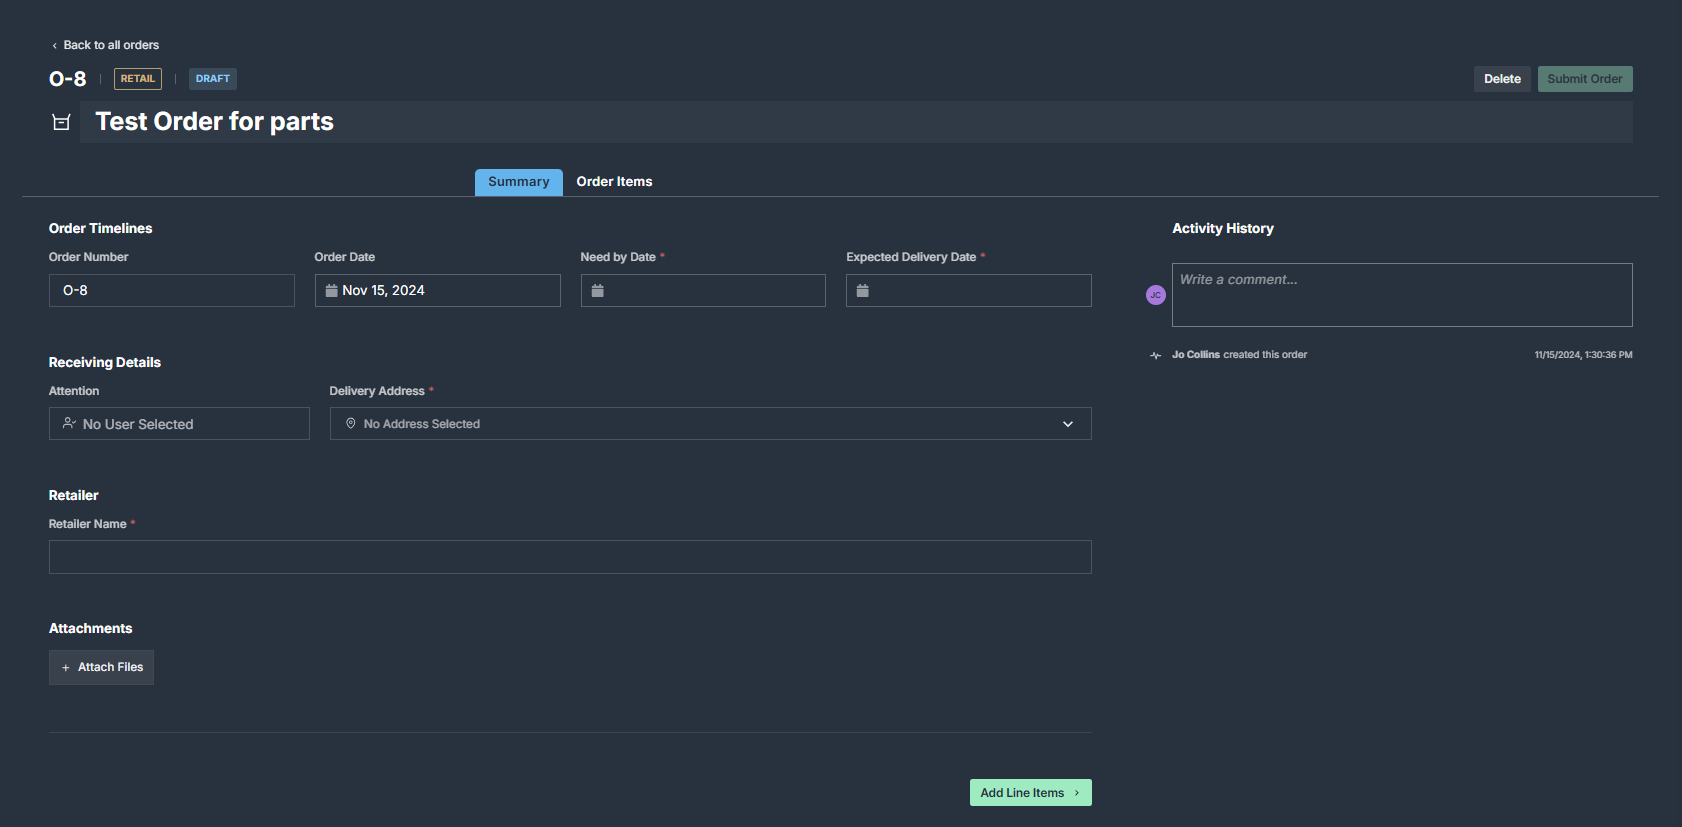Open the No User Selected attention picker
Screen dimensions: 1682x827
tap(180, 424)
